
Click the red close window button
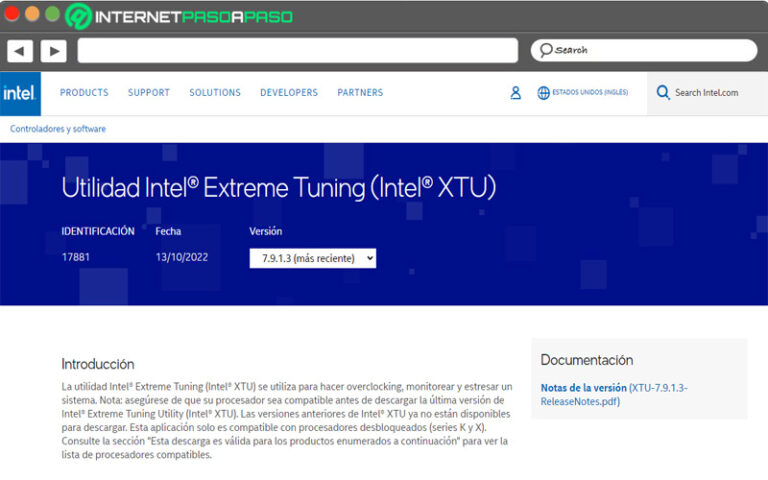(11, 14)
